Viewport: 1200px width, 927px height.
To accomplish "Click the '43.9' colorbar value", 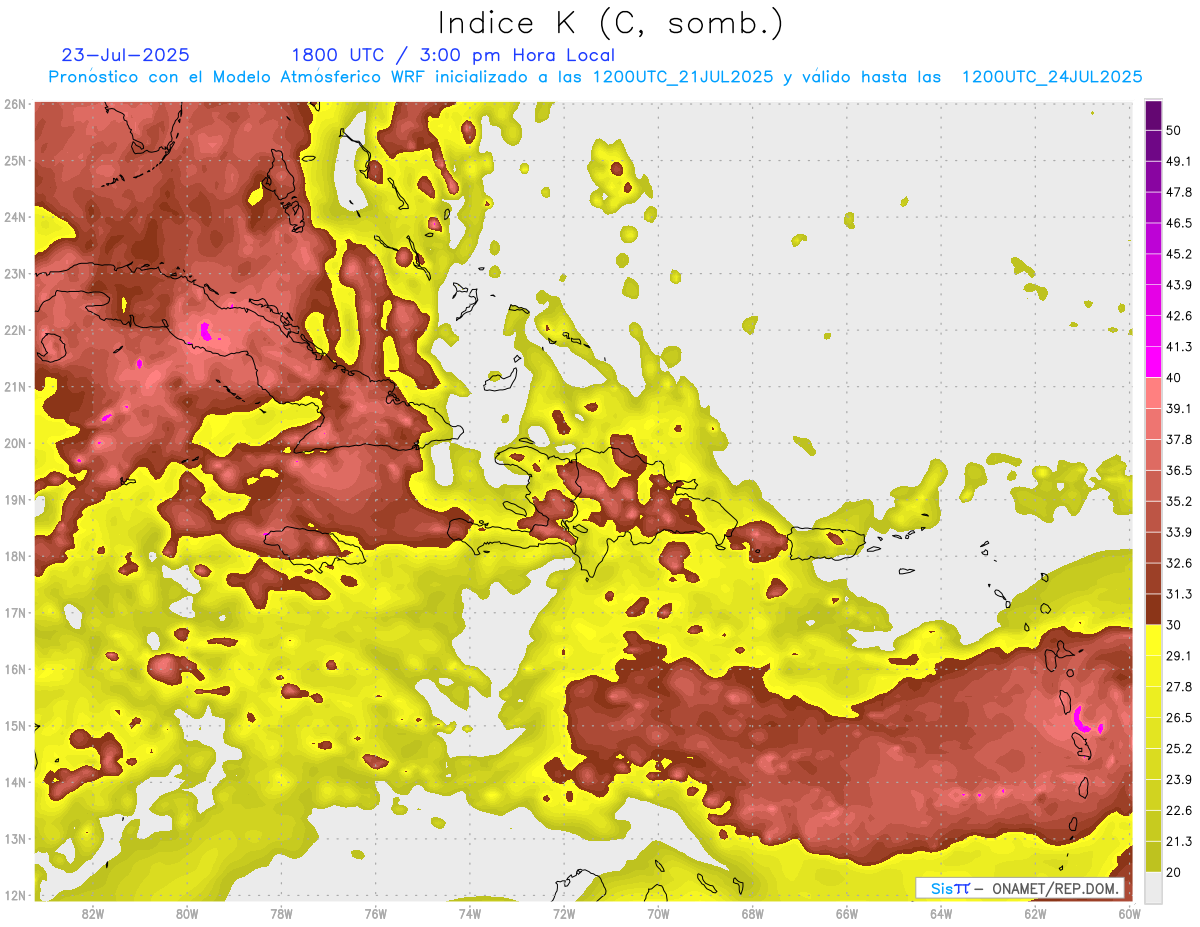I will [1180, 285].
